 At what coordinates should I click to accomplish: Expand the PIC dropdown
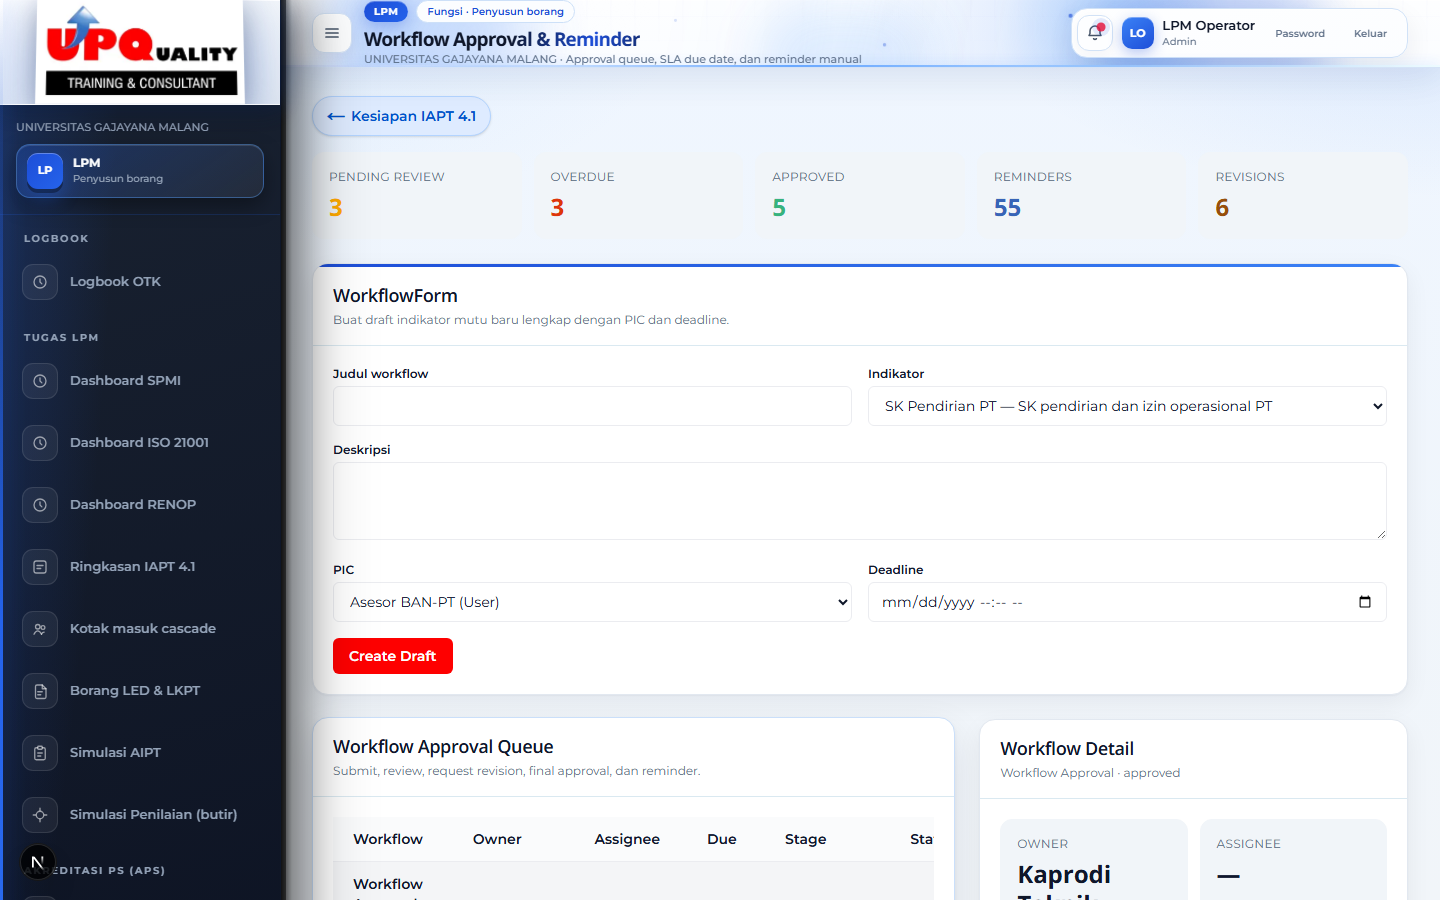592,602
